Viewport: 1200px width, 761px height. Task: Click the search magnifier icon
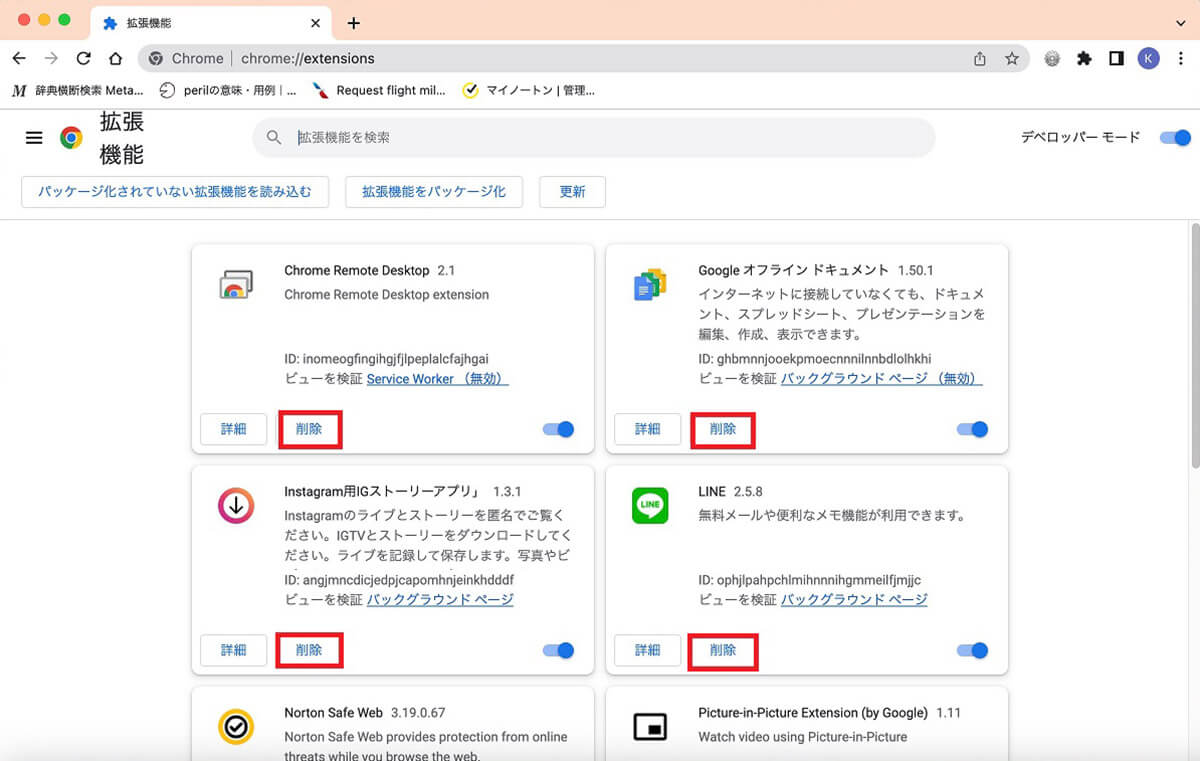pyautogui.click(x=273, y=138)
